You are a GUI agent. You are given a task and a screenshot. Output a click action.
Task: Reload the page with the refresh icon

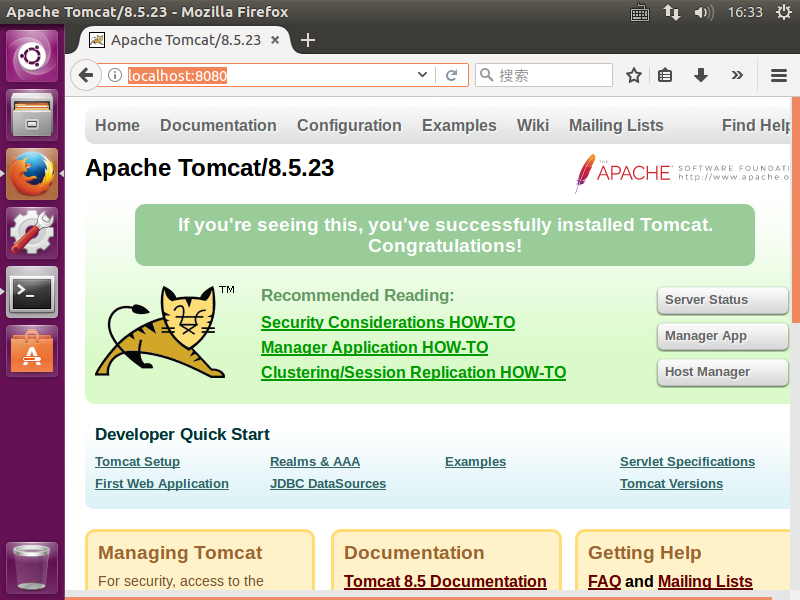452,76
